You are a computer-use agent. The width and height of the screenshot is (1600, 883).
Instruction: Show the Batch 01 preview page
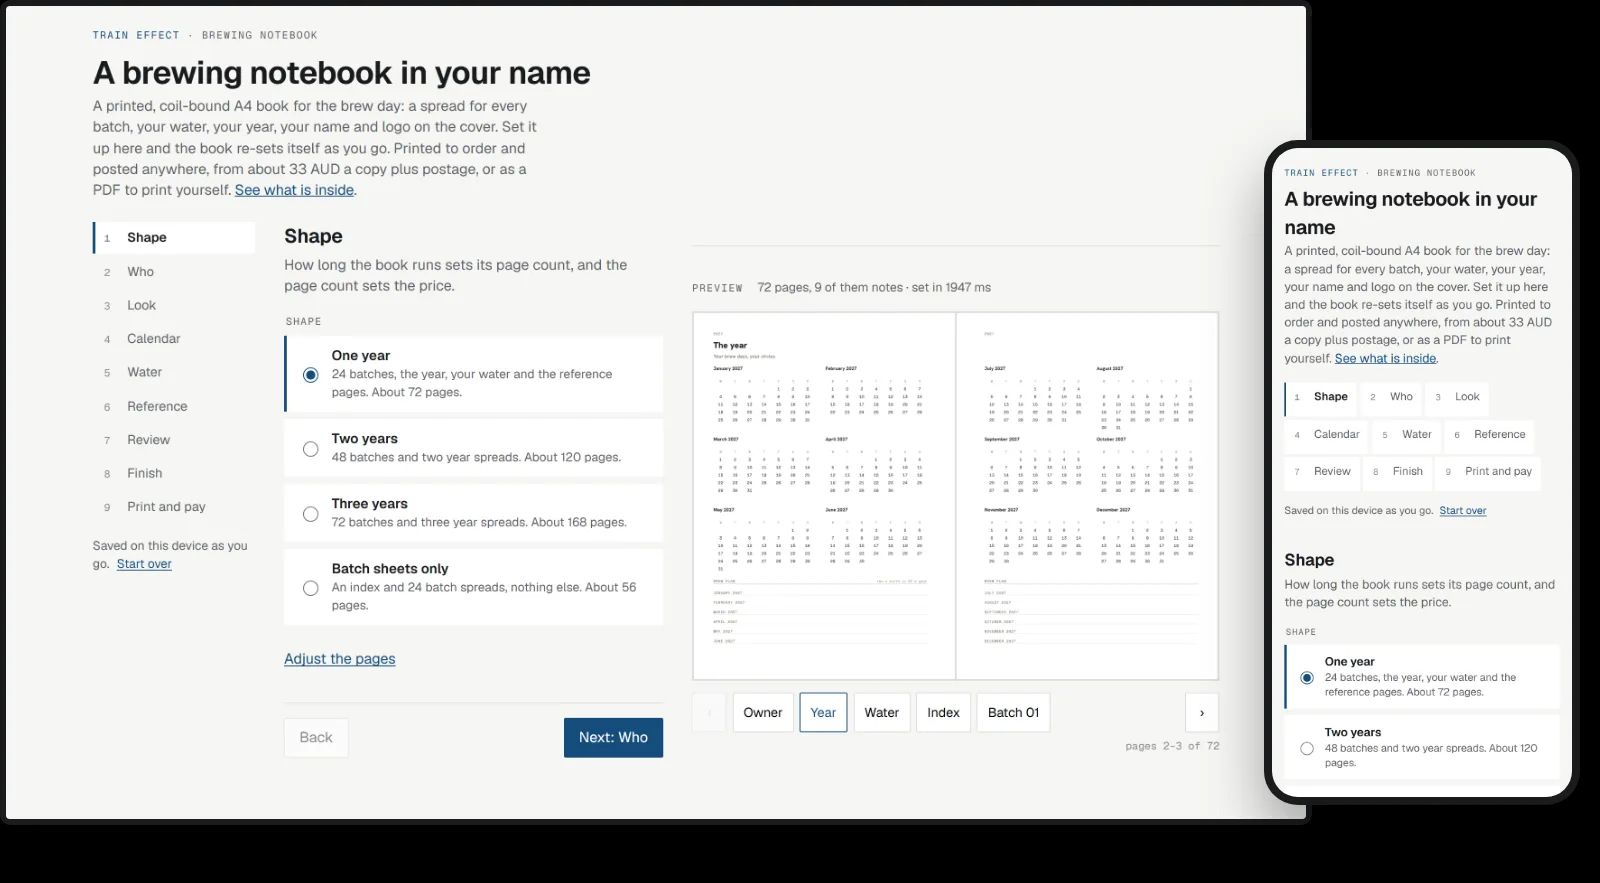point(1013,713)
